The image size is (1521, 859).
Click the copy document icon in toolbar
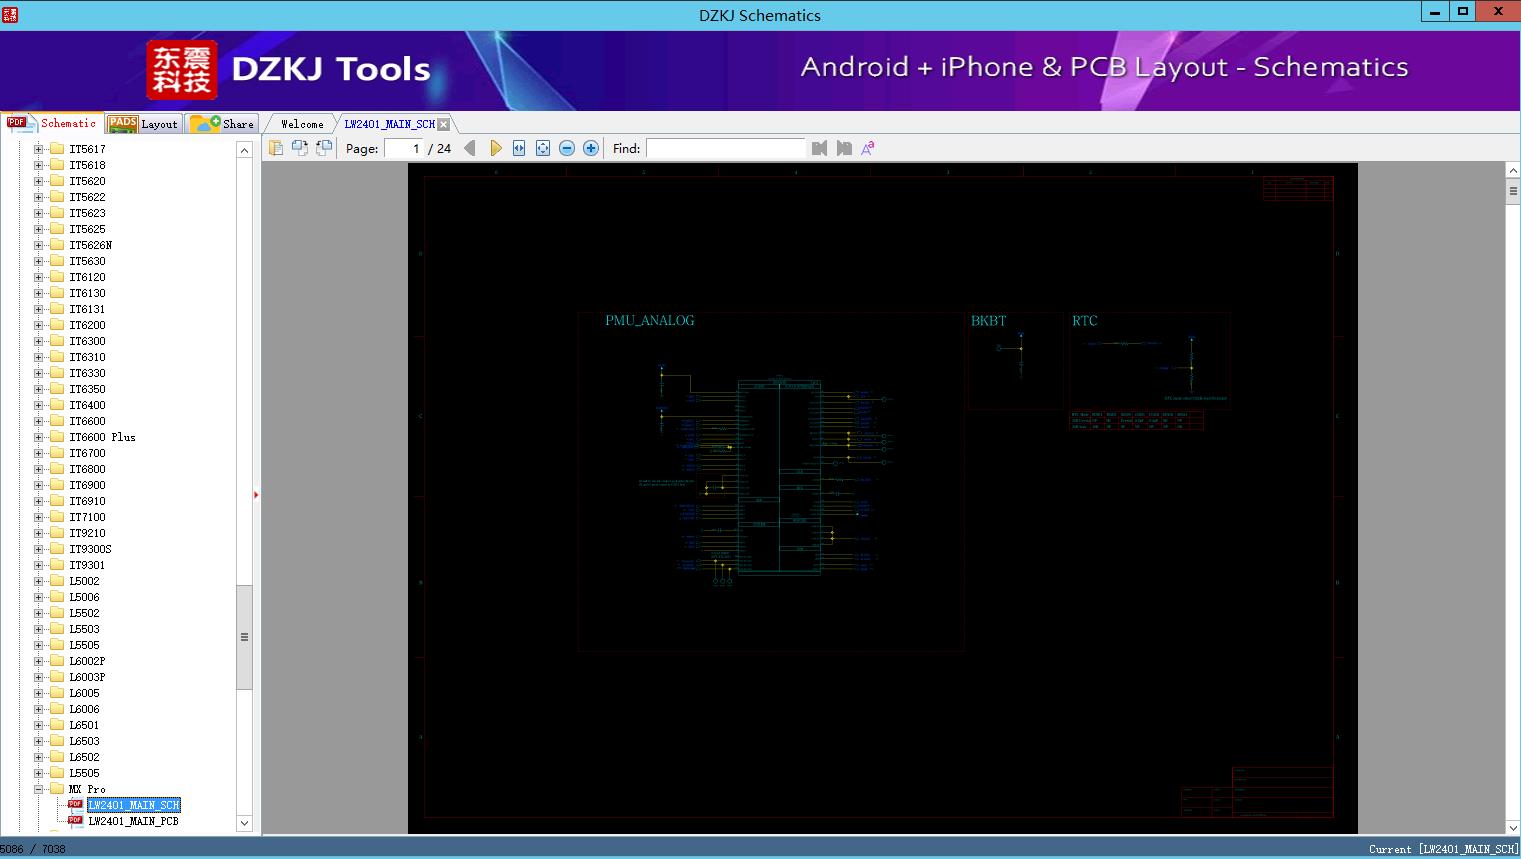pos(276,148)
